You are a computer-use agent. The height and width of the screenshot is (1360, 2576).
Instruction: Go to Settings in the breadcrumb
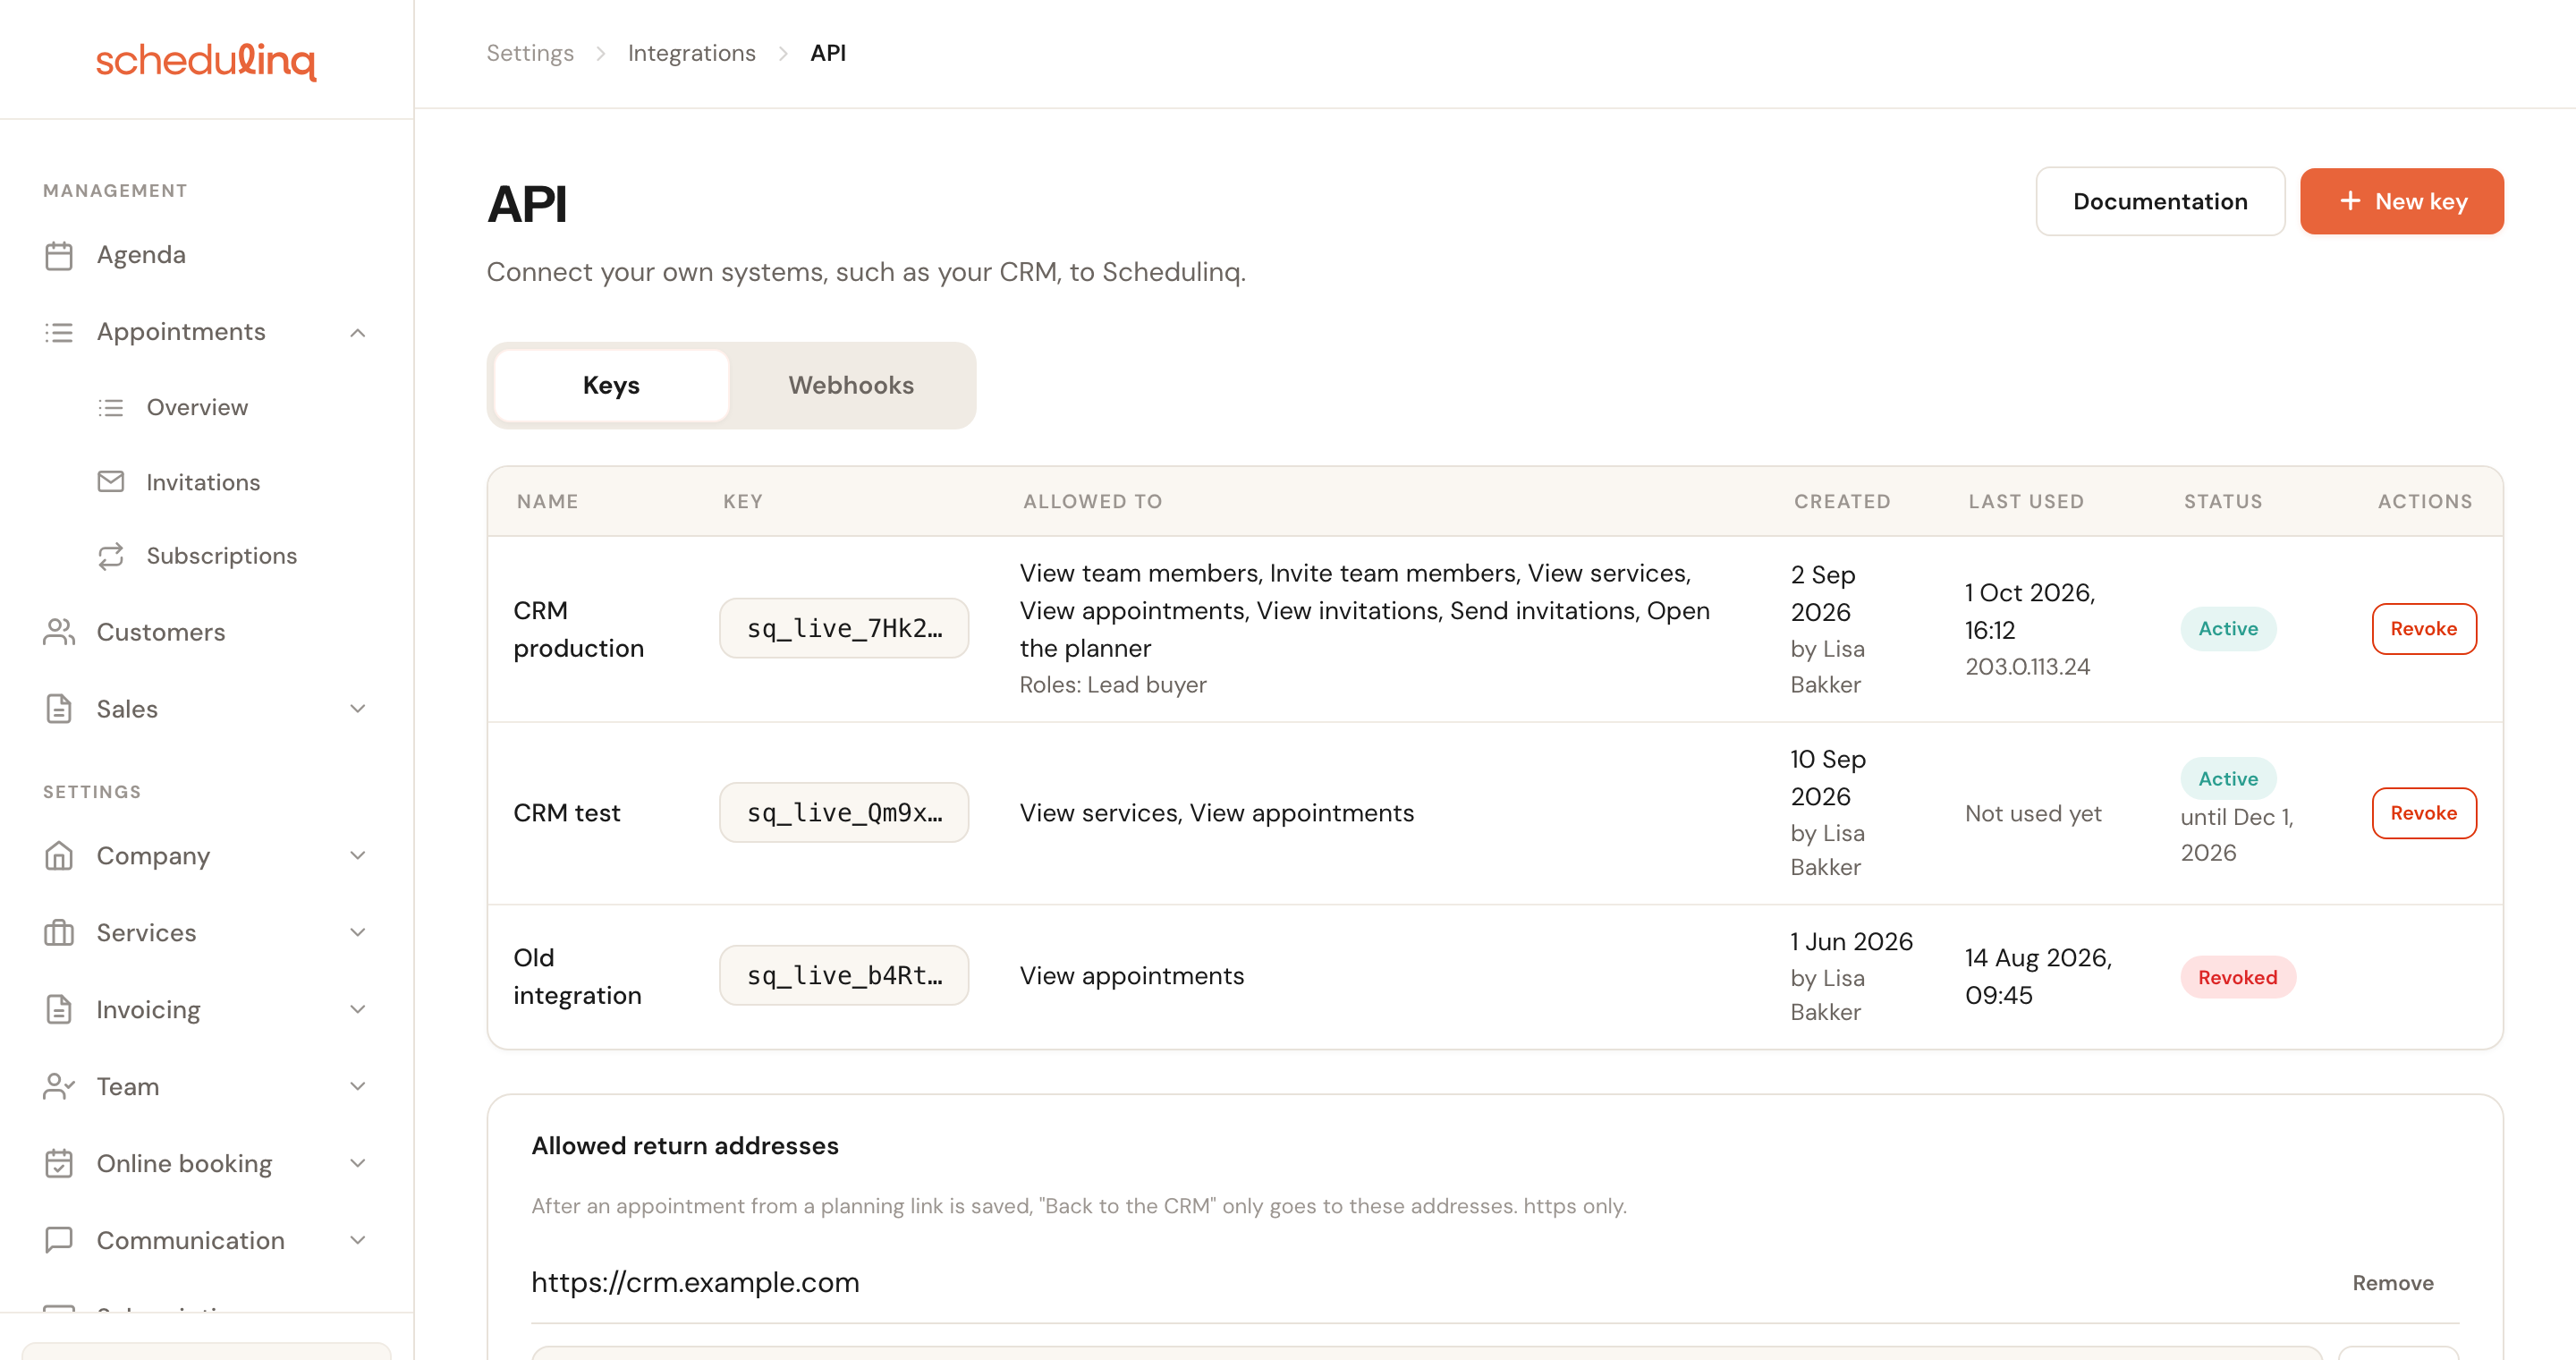point(530,53)
